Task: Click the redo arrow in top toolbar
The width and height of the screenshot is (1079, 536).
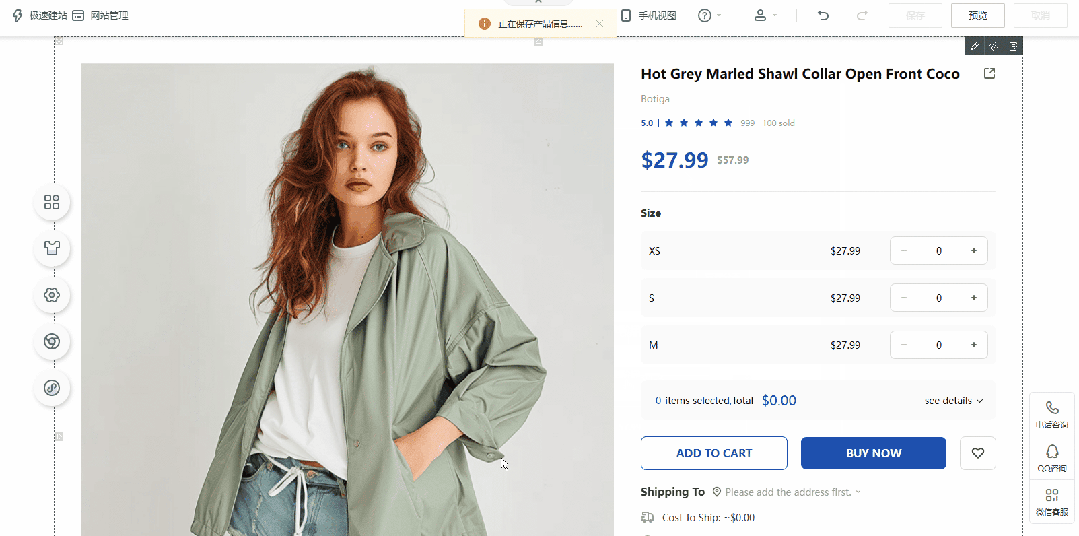Action: 862,16
